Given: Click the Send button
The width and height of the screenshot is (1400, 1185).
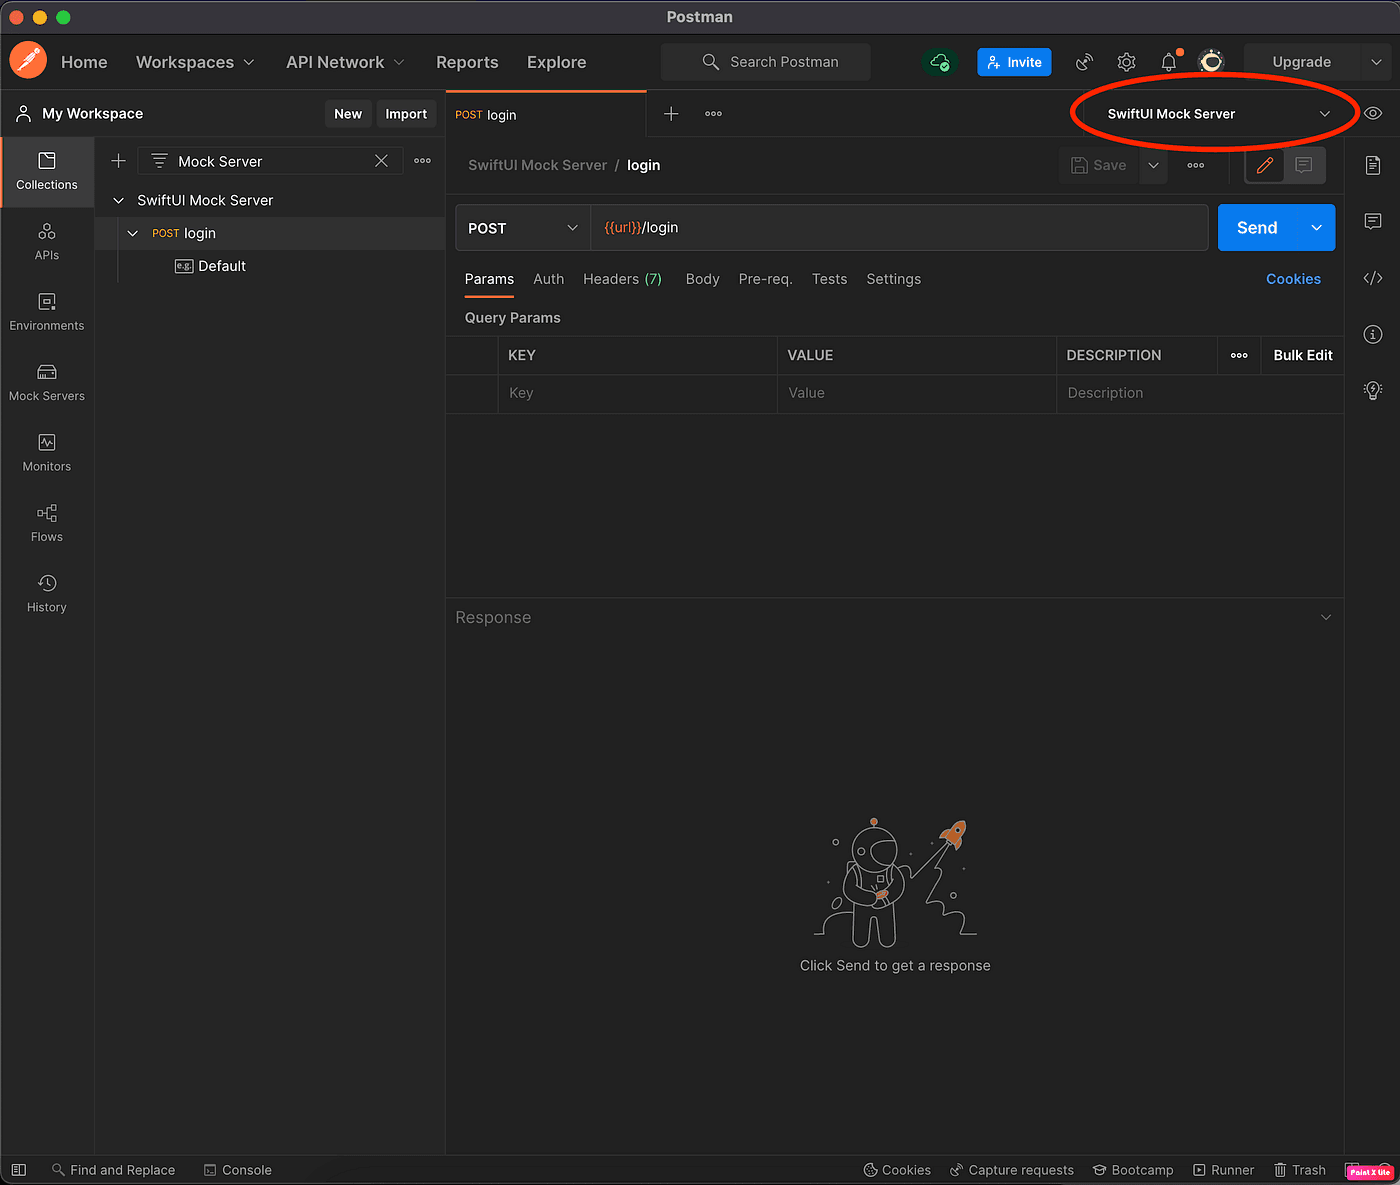Looking at the screenshot, I should 1257,228.
